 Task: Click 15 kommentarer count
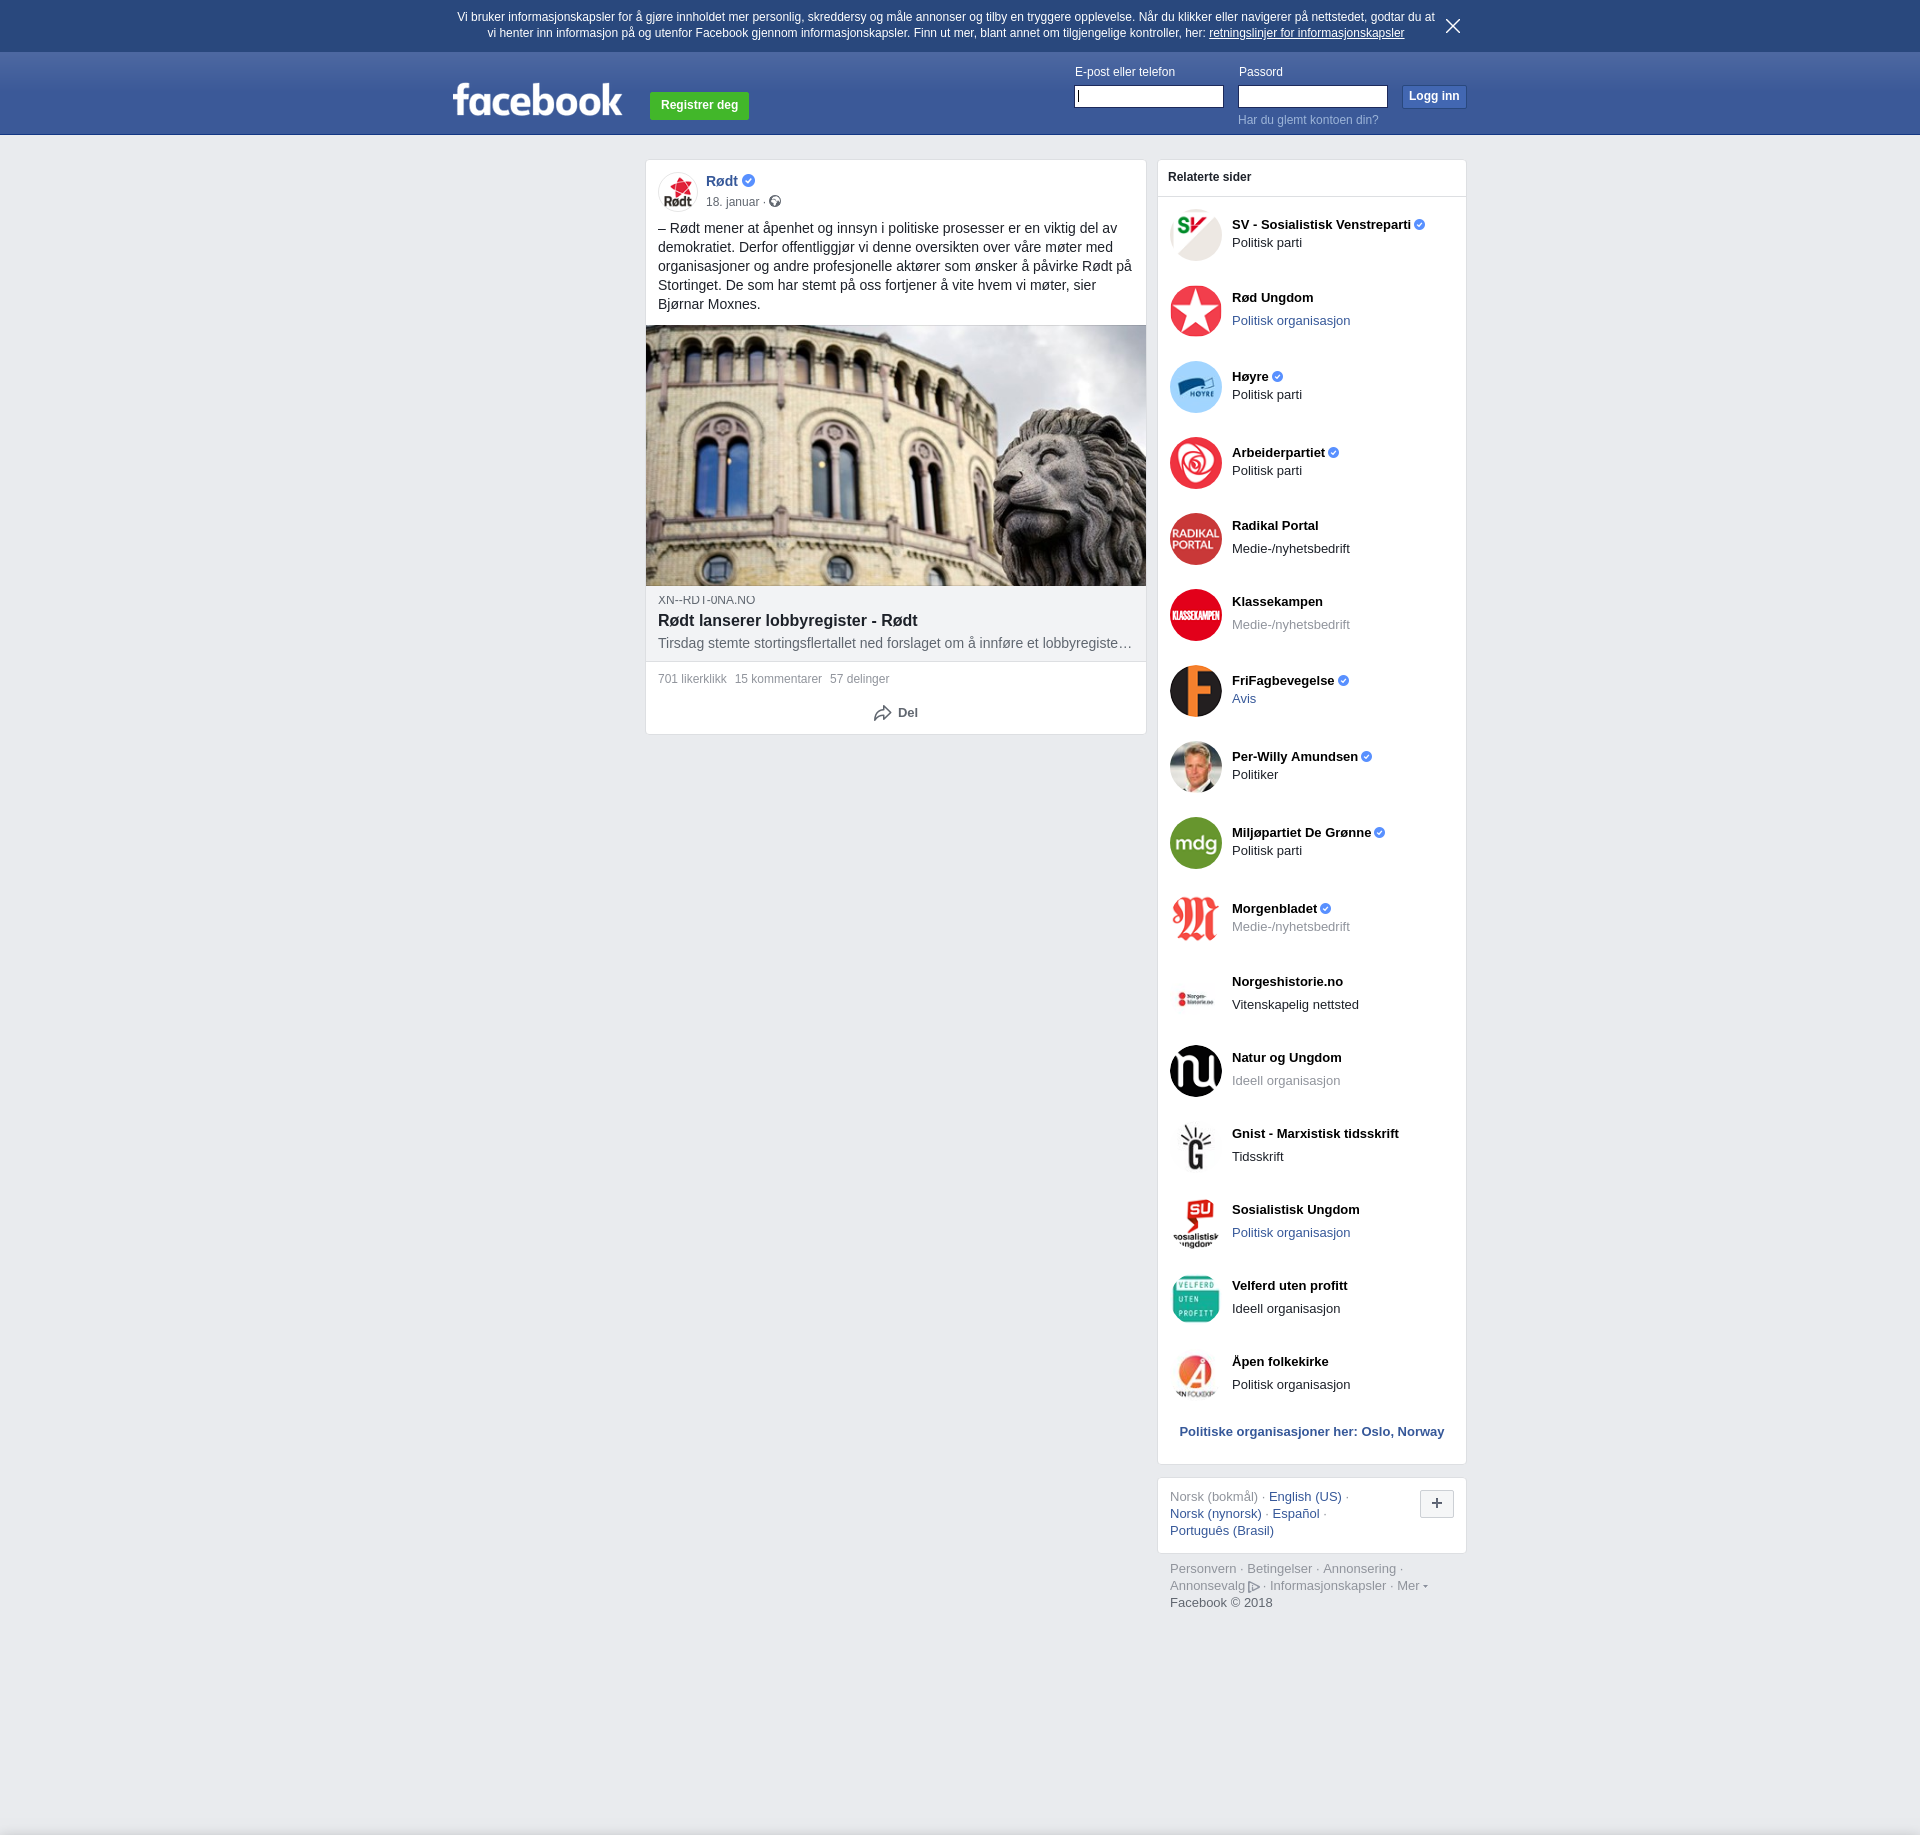point(778,679)
